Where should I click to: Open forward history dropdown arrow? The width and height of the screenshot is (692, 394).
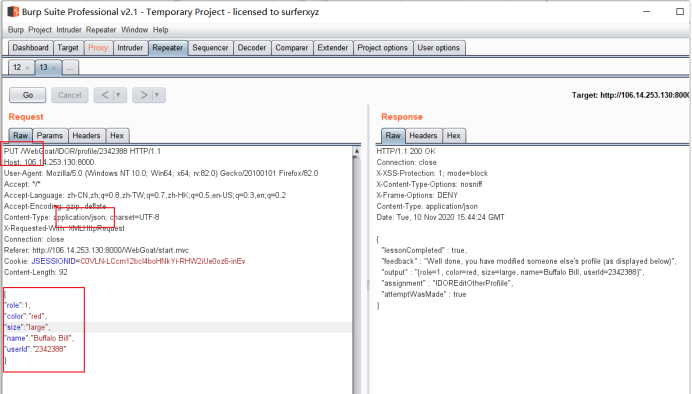tap(157, 95)
